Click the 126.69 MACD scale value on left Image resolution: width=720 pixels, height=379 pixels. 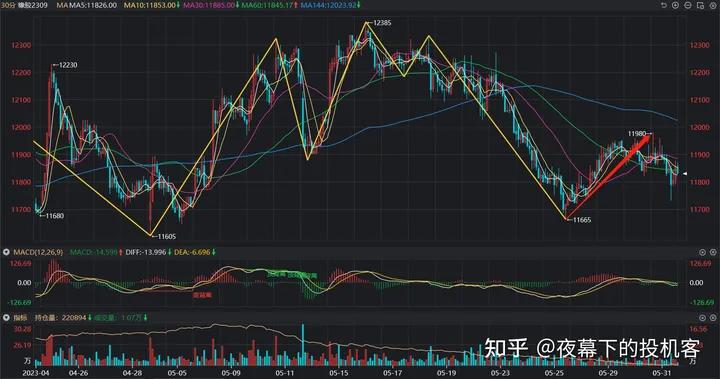tap(21, 263)
